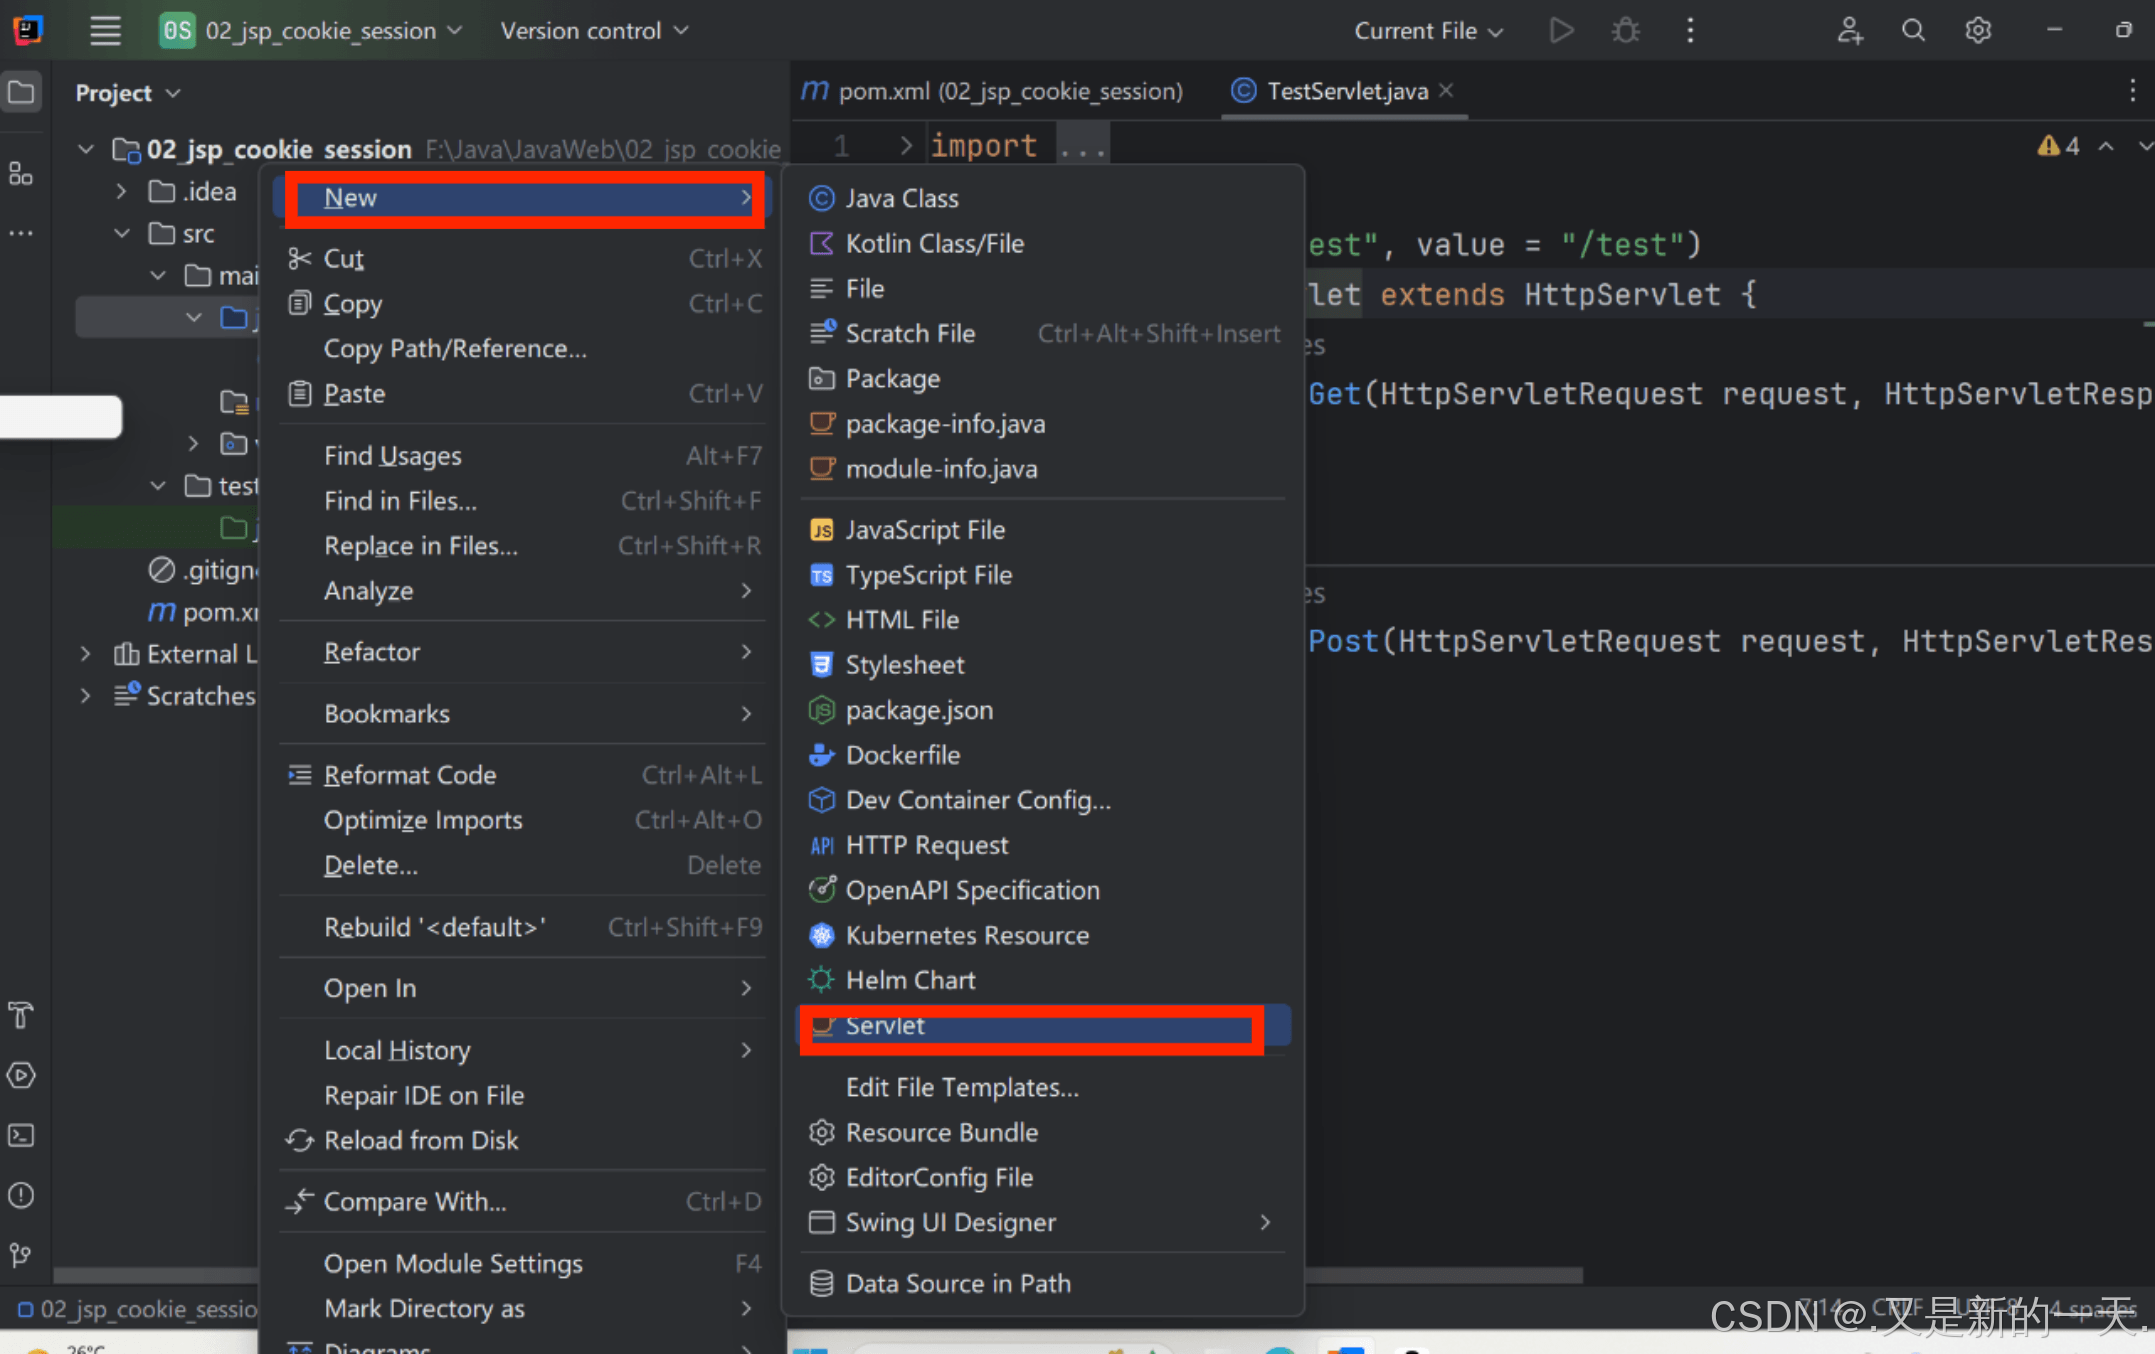
Task: Open IDE settings gear icon
Action: click(x=1977, y=30)
